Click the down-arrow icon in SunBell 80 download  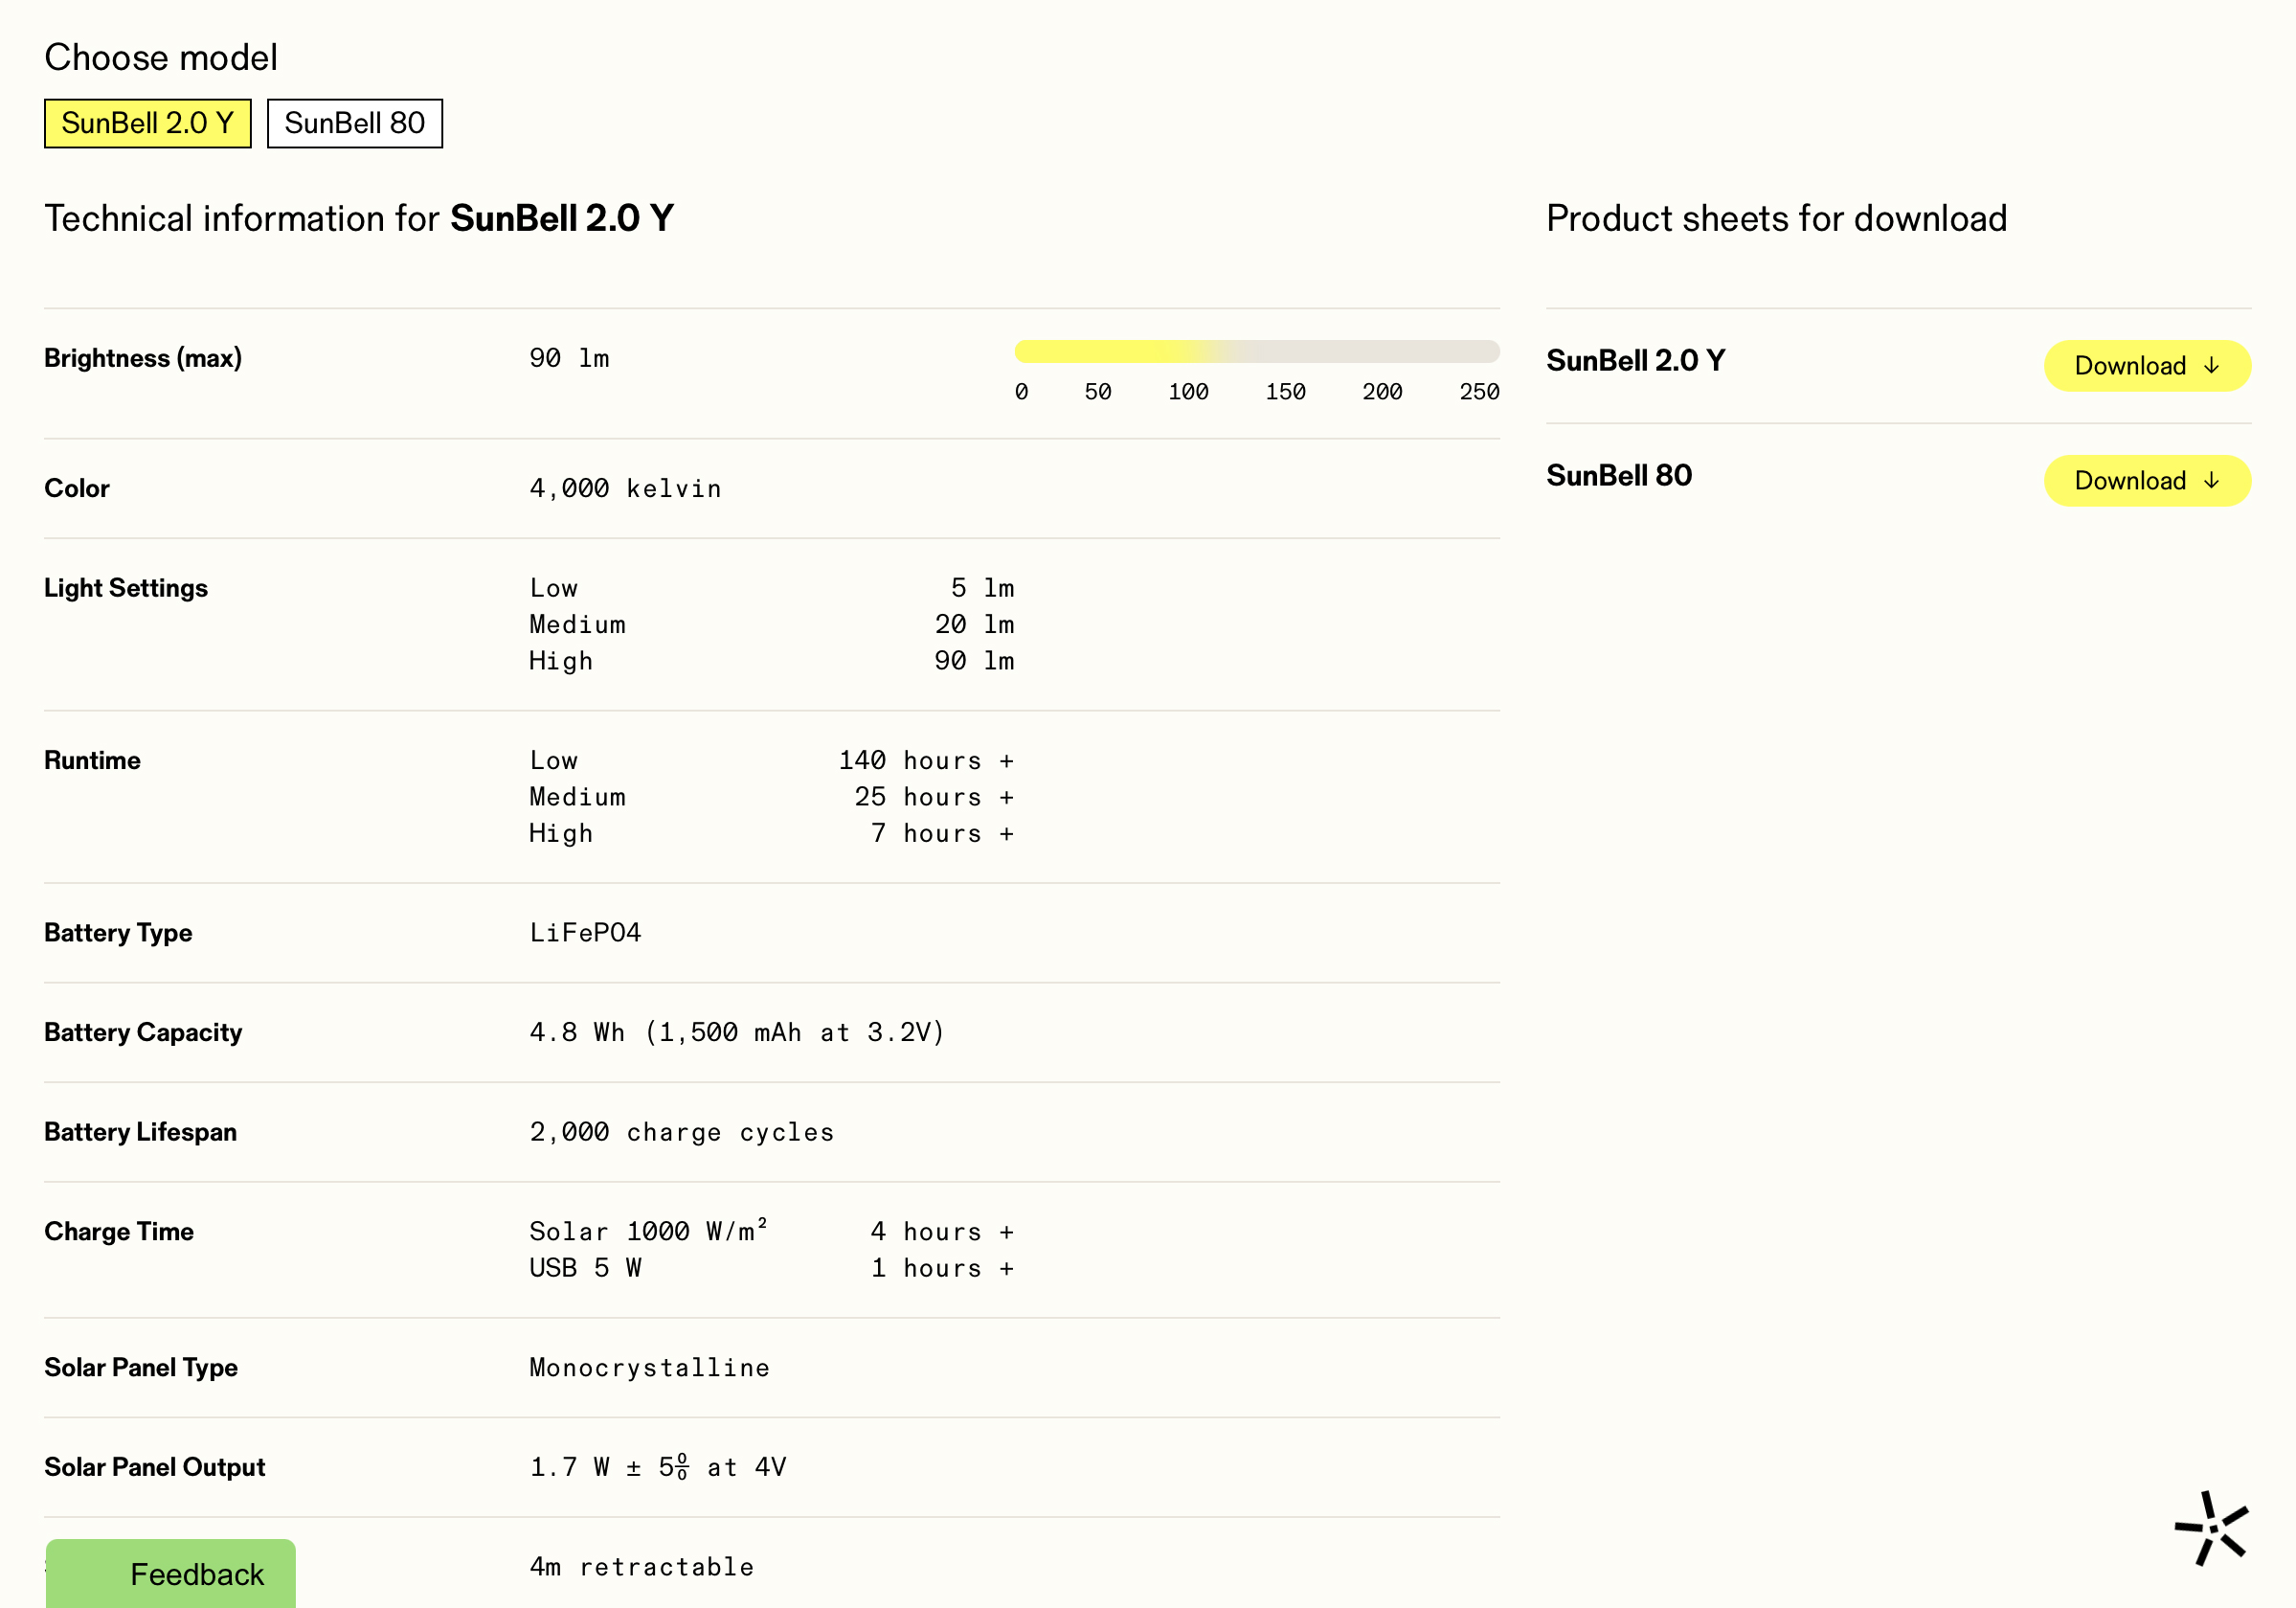2211,481
